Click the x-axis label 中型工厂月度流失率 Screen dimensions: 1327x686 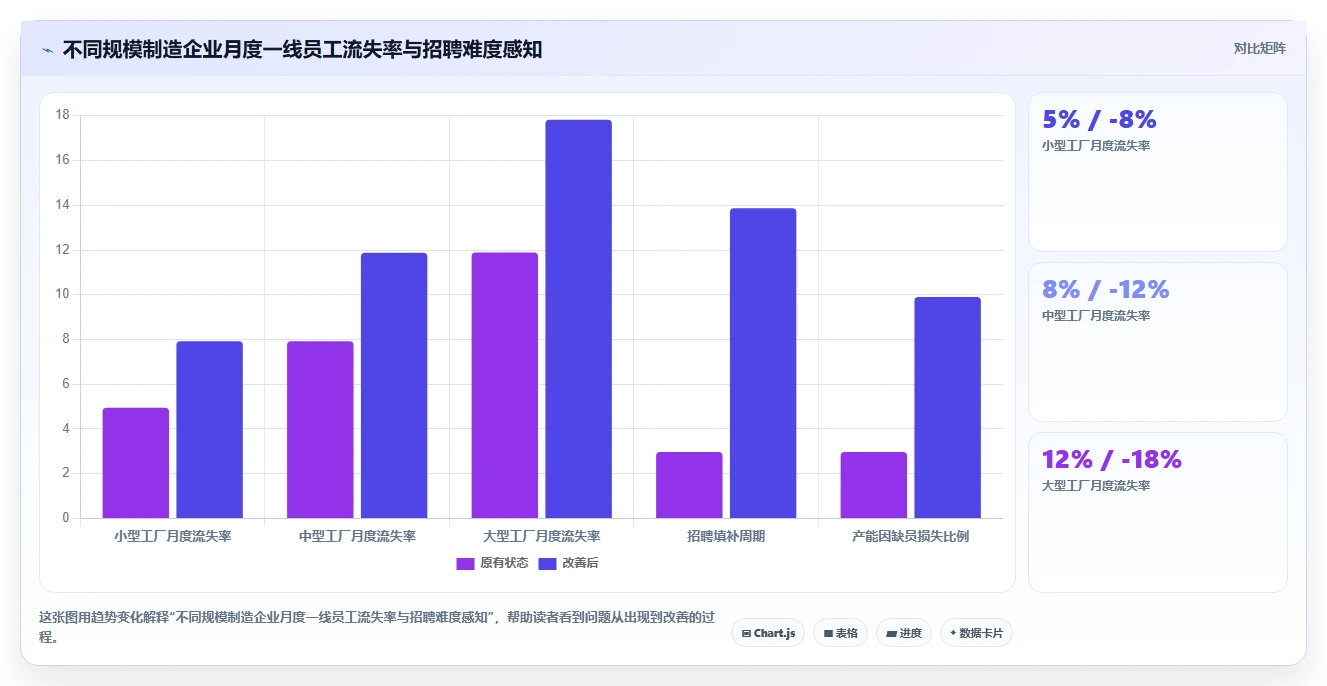tap(357, 536)
